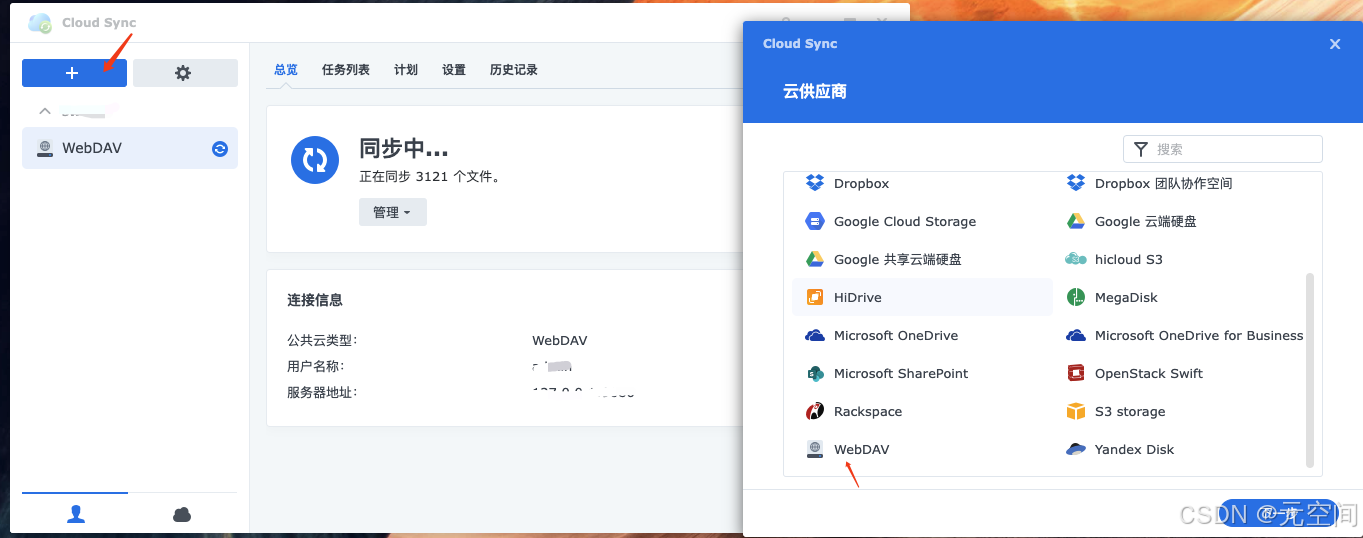Select the WebDAV connection in the sidebar
The image size is (1363, 538).
pyautogui.click(x=130, y=148)
